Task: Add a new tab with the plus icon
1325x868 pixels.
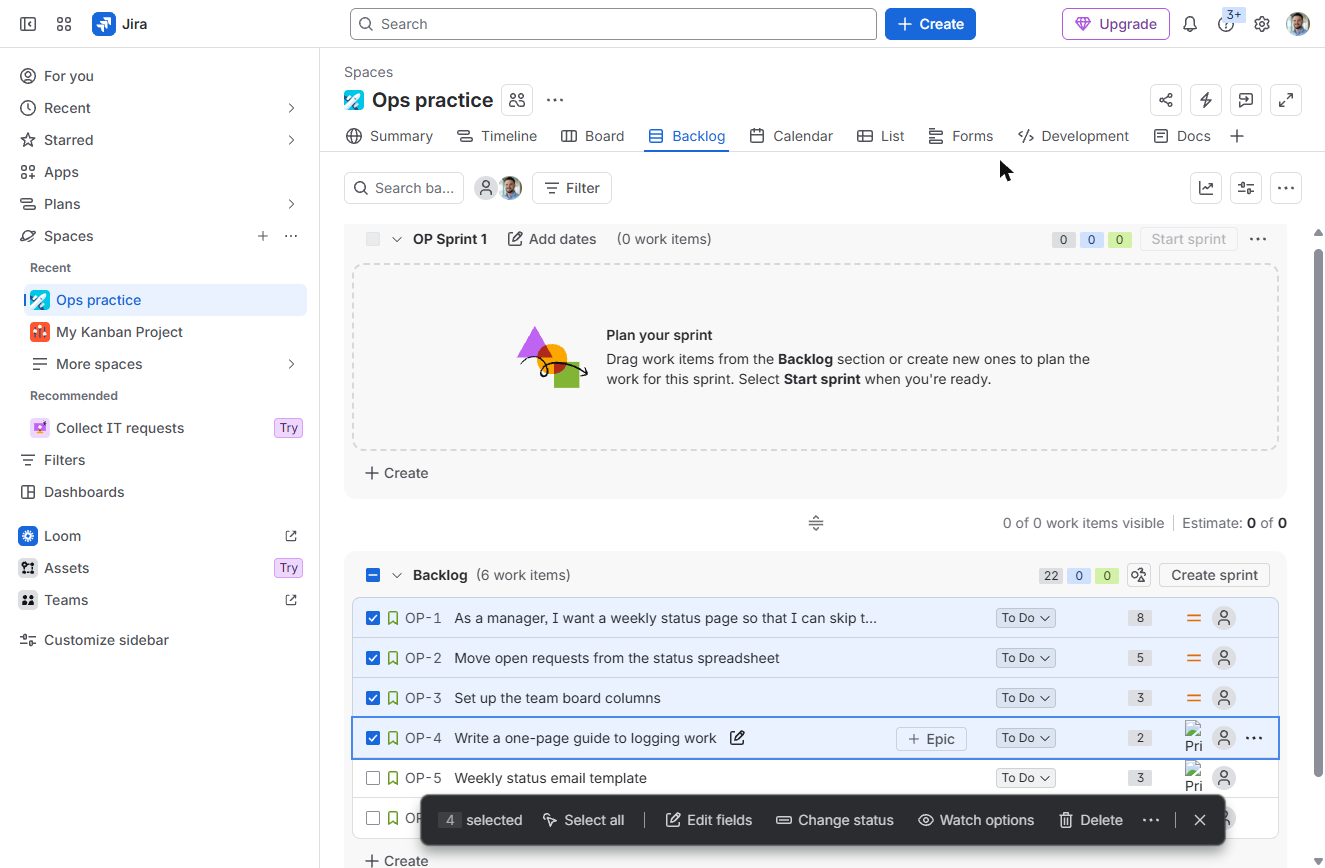Action: pos(1237,136)
